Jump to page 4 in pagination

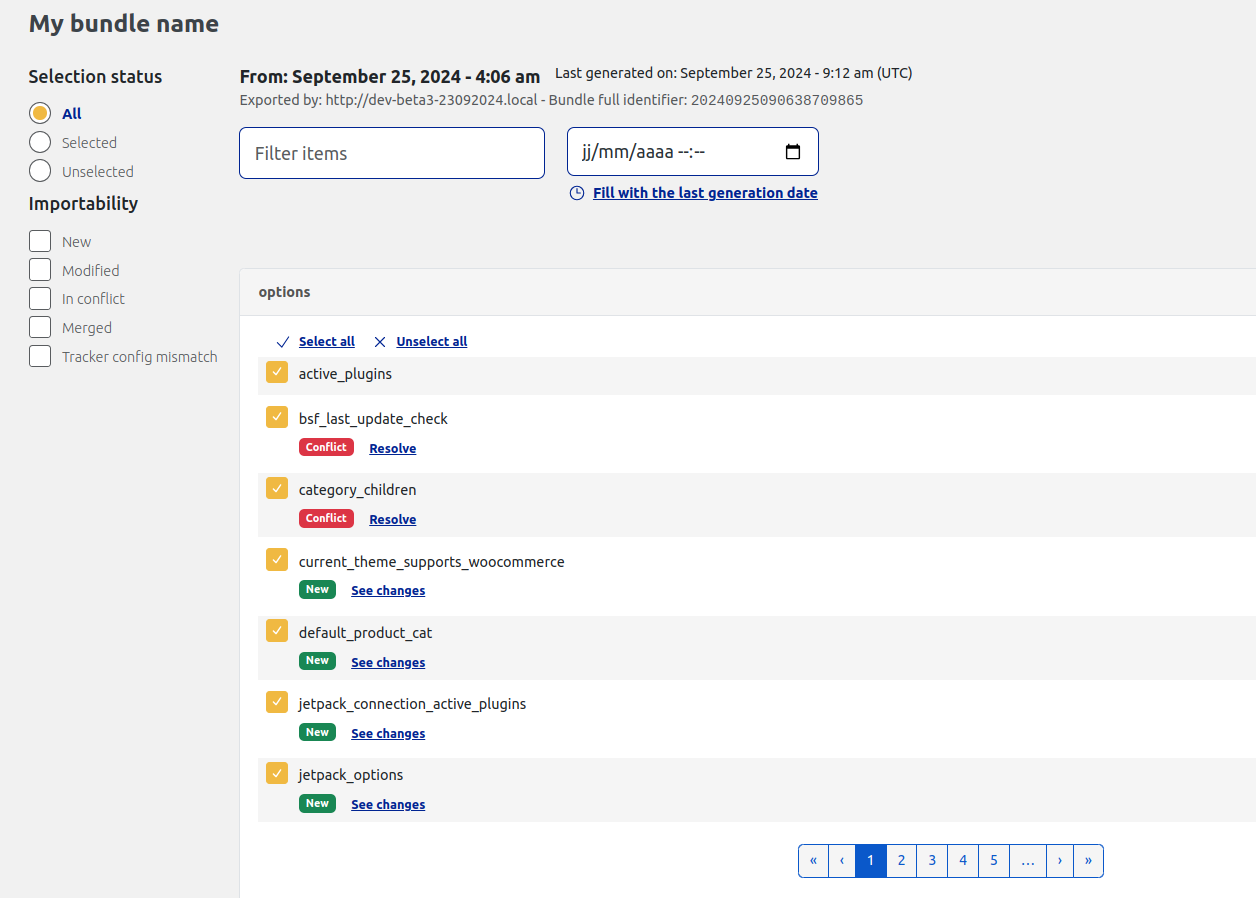tap(963, 861)
